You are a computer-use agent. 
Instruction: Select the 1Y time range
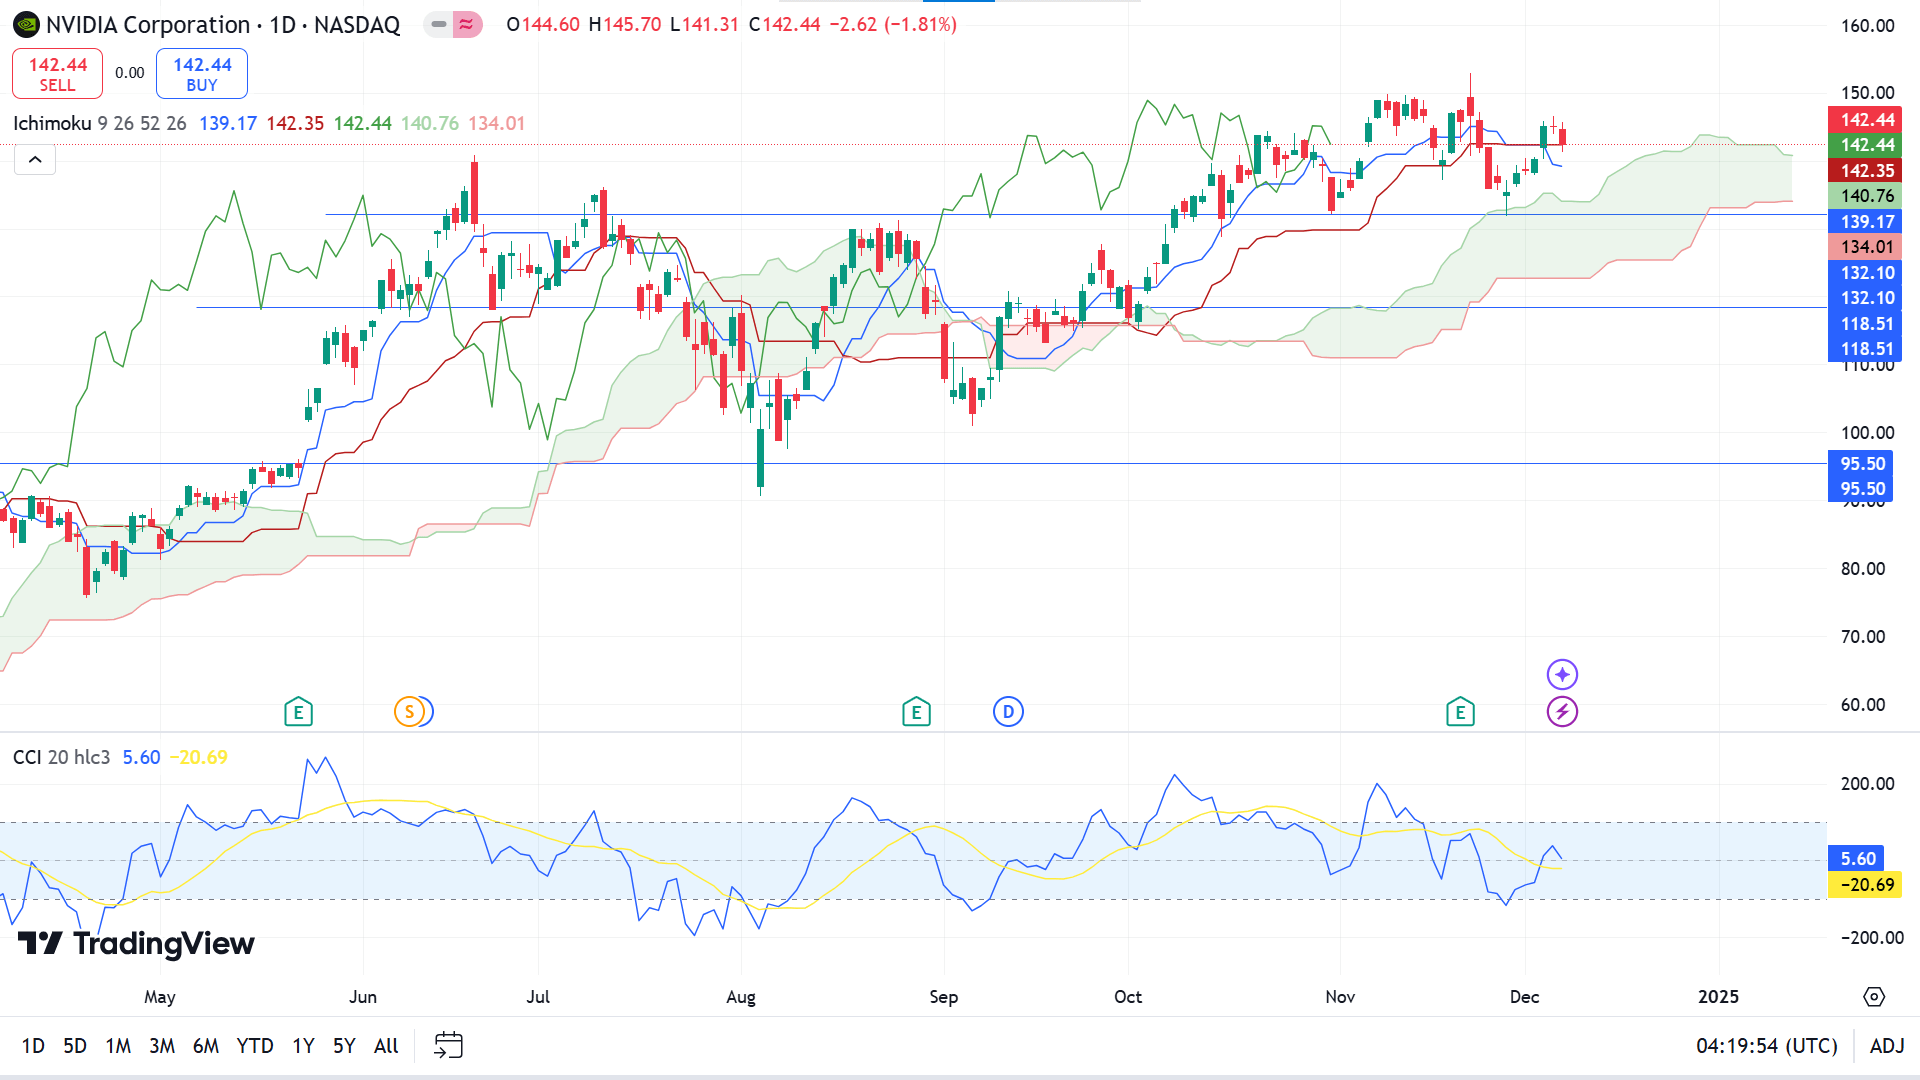pyautogui.click(x=303, y=1046)
